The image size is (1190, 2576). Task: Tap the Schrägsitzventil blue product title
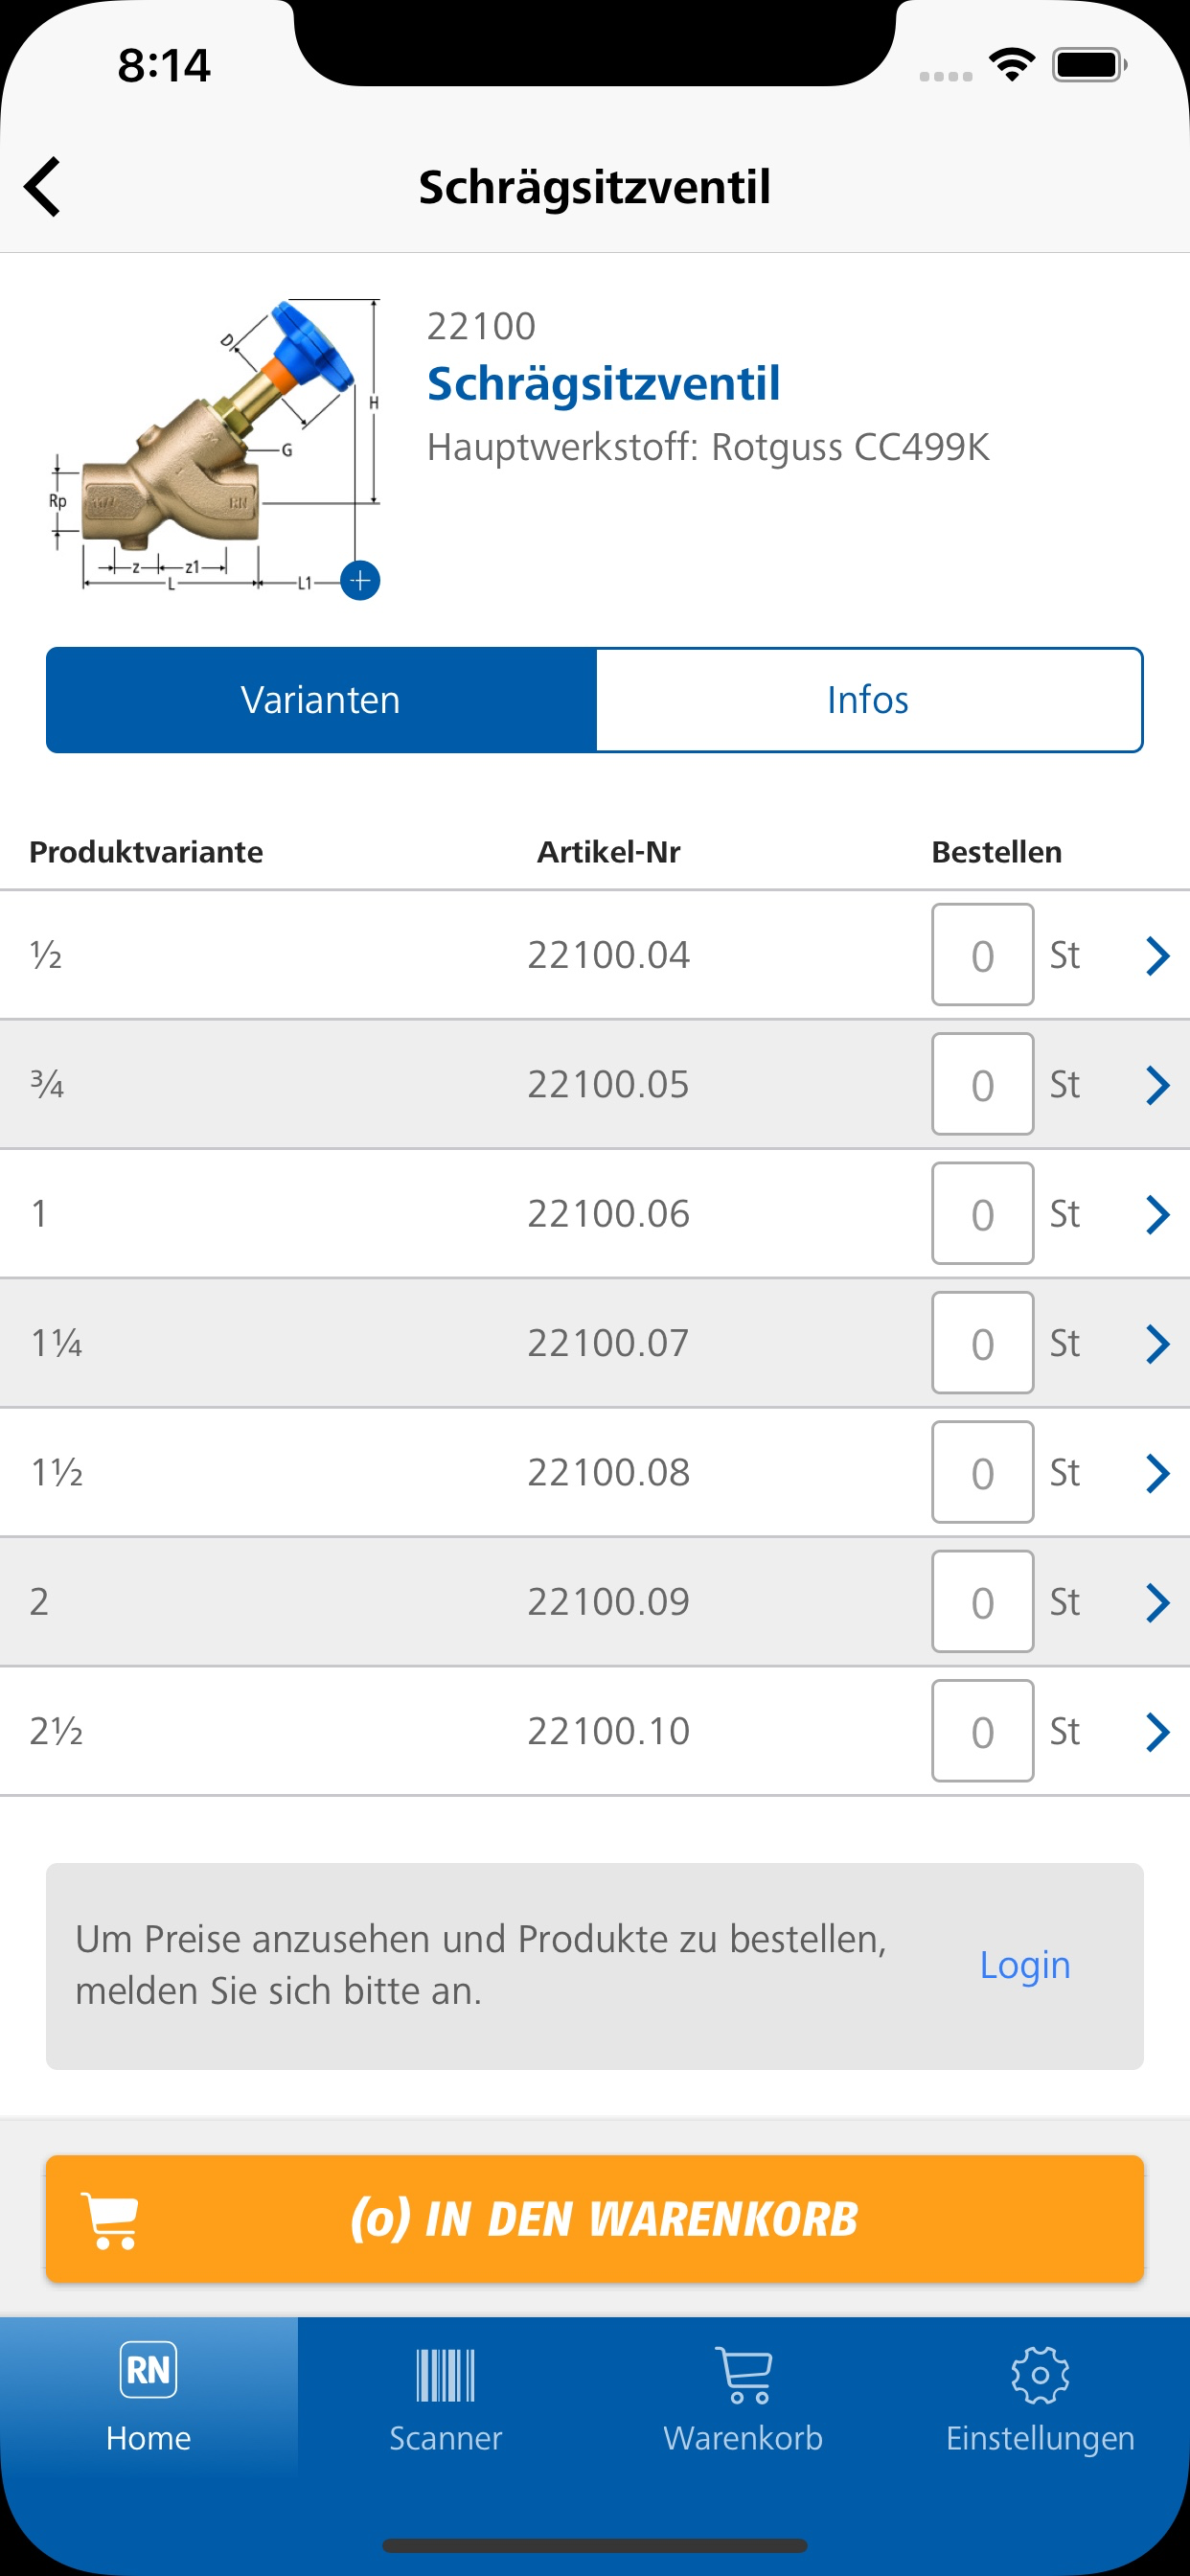[603, 384]
